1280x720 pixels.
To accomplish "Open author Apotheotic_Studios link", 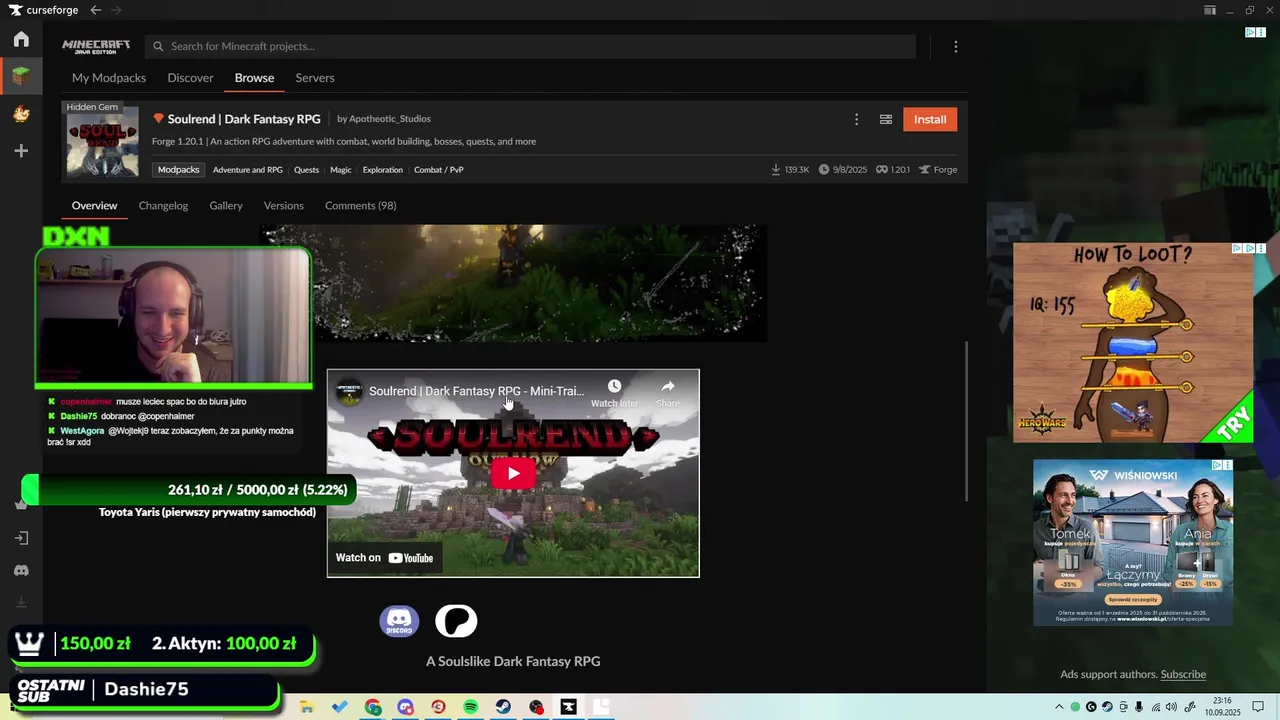I will [390, 119].
